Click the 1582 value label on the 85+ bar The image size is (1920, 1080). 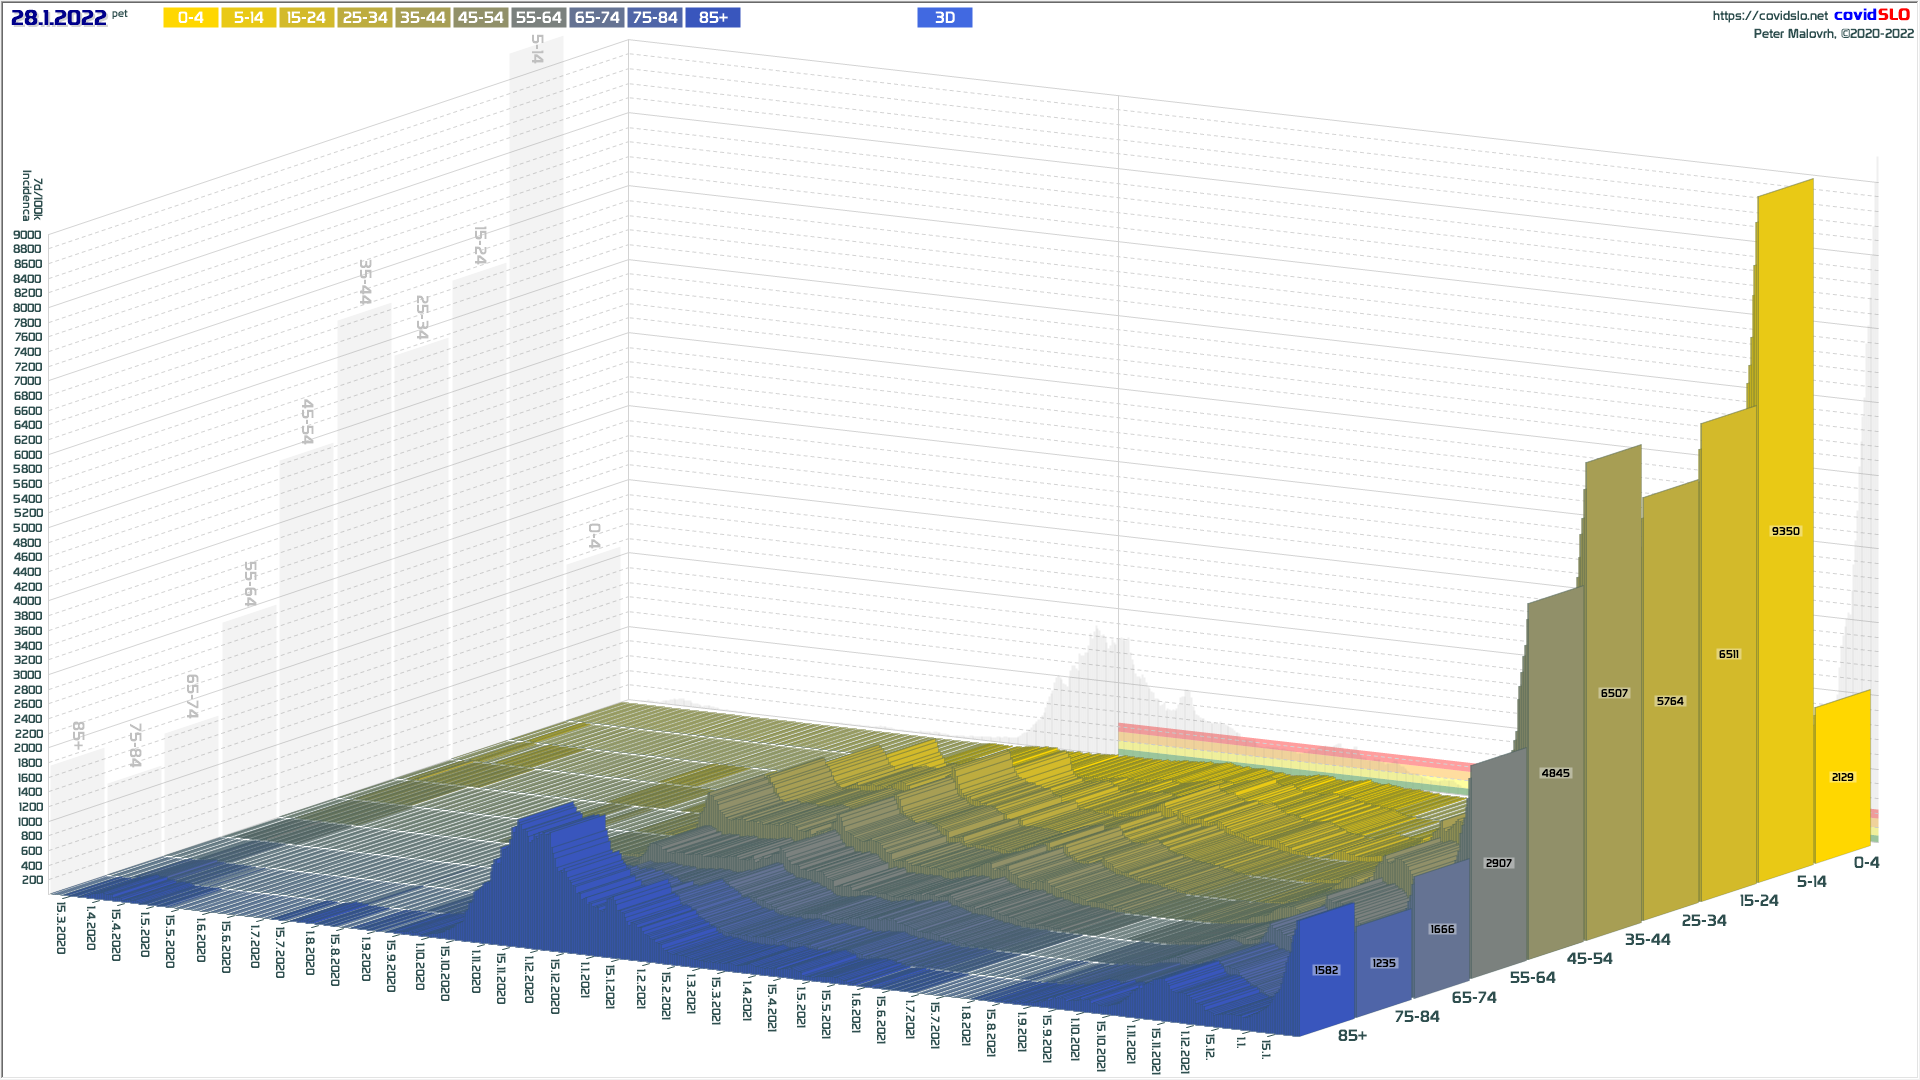pos(1326,970)
